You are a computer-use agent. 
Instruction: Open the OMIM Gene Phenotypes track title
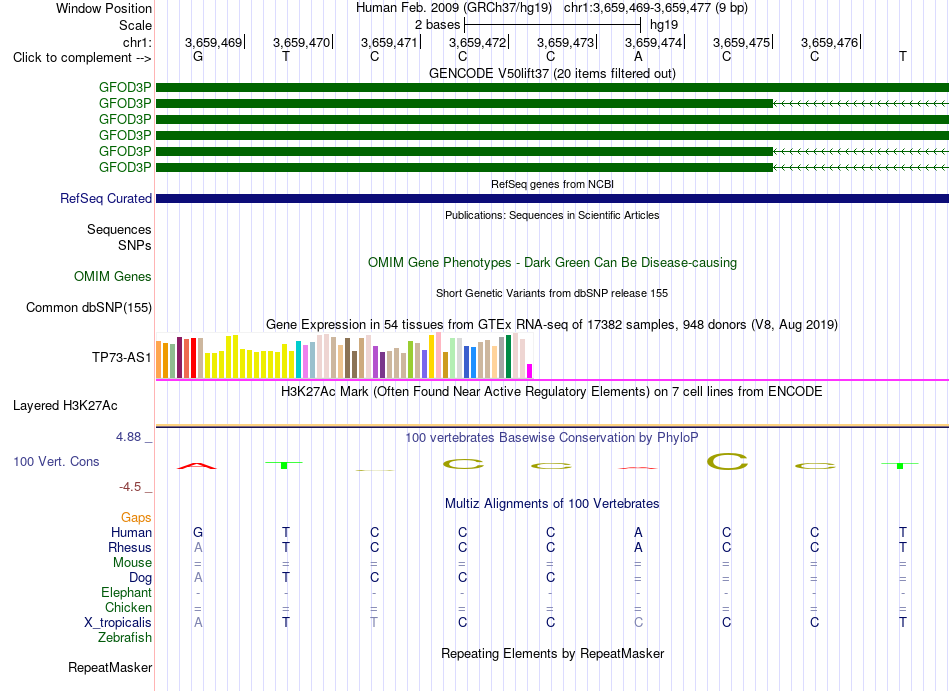pyautogui.click(x=552, y=263)
